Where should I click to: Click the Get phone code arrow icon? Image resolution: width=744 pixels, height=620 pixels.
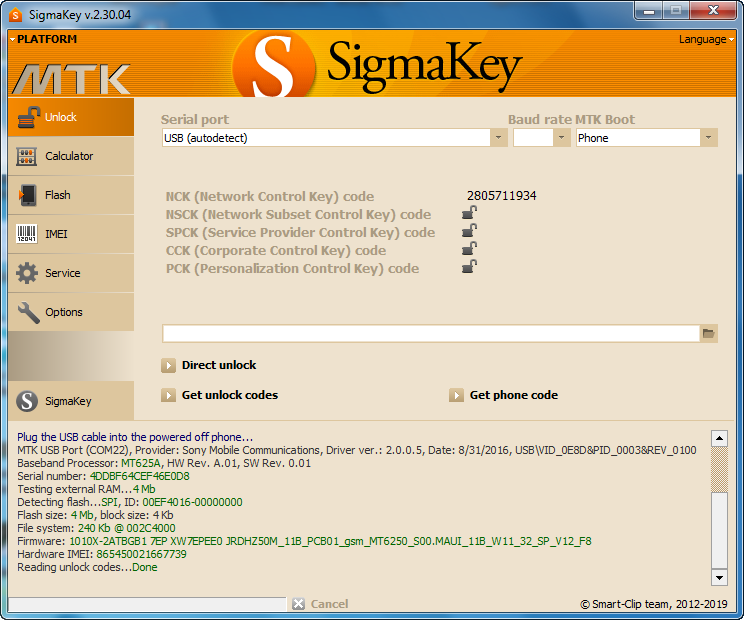456,395
